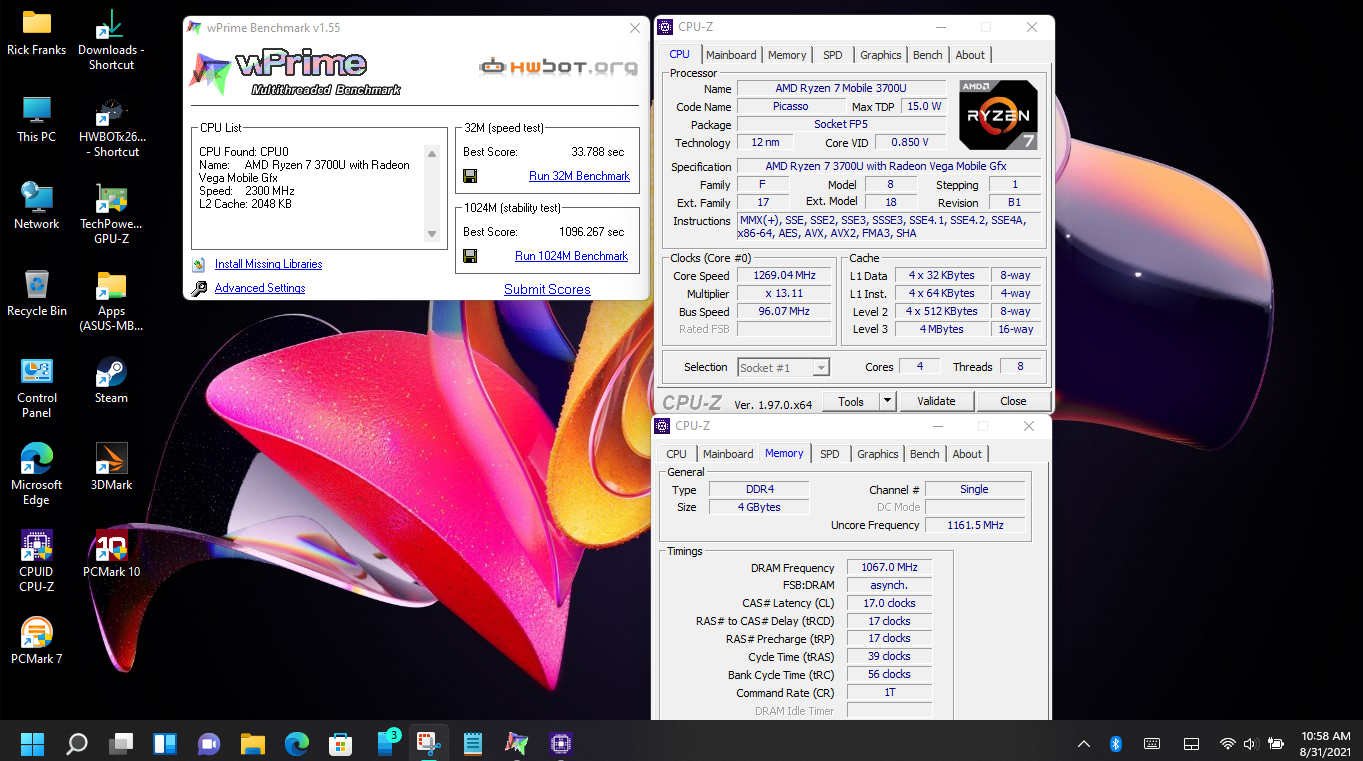This screenshot has height=761, width=1363.
Task: Open the touch keyboard tray icon
Action: point(1152,744)
